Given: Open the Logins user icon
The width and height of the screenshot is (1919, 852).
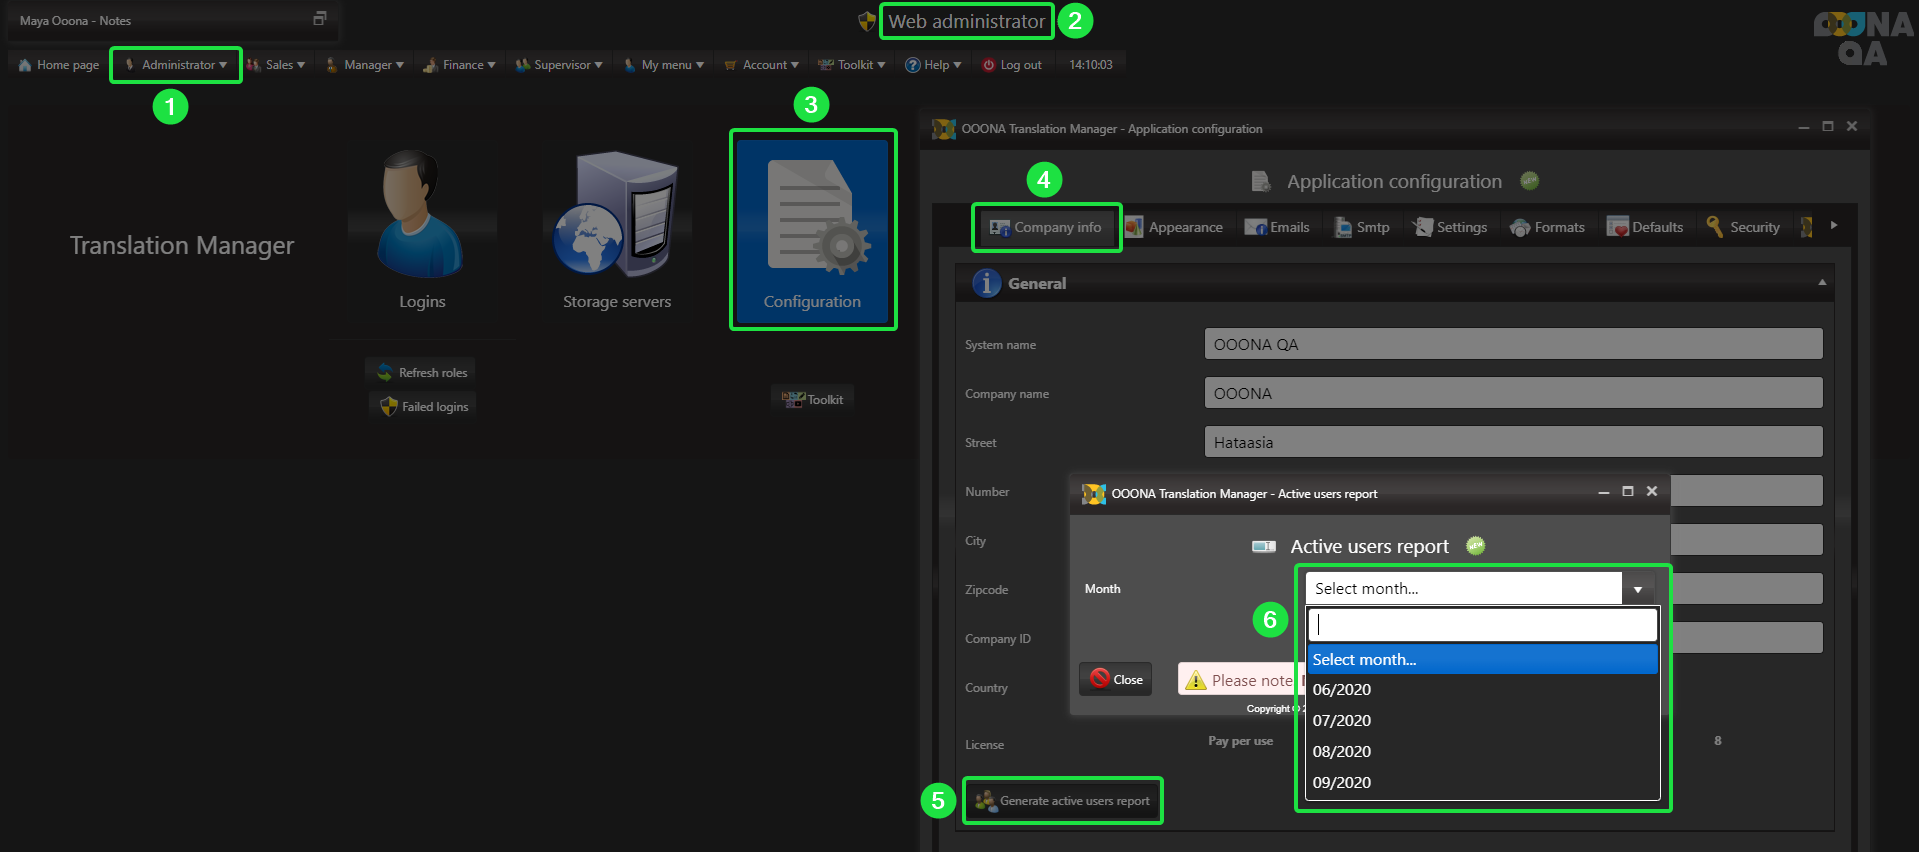Looking at the screenshot, I should click(421, 215).
